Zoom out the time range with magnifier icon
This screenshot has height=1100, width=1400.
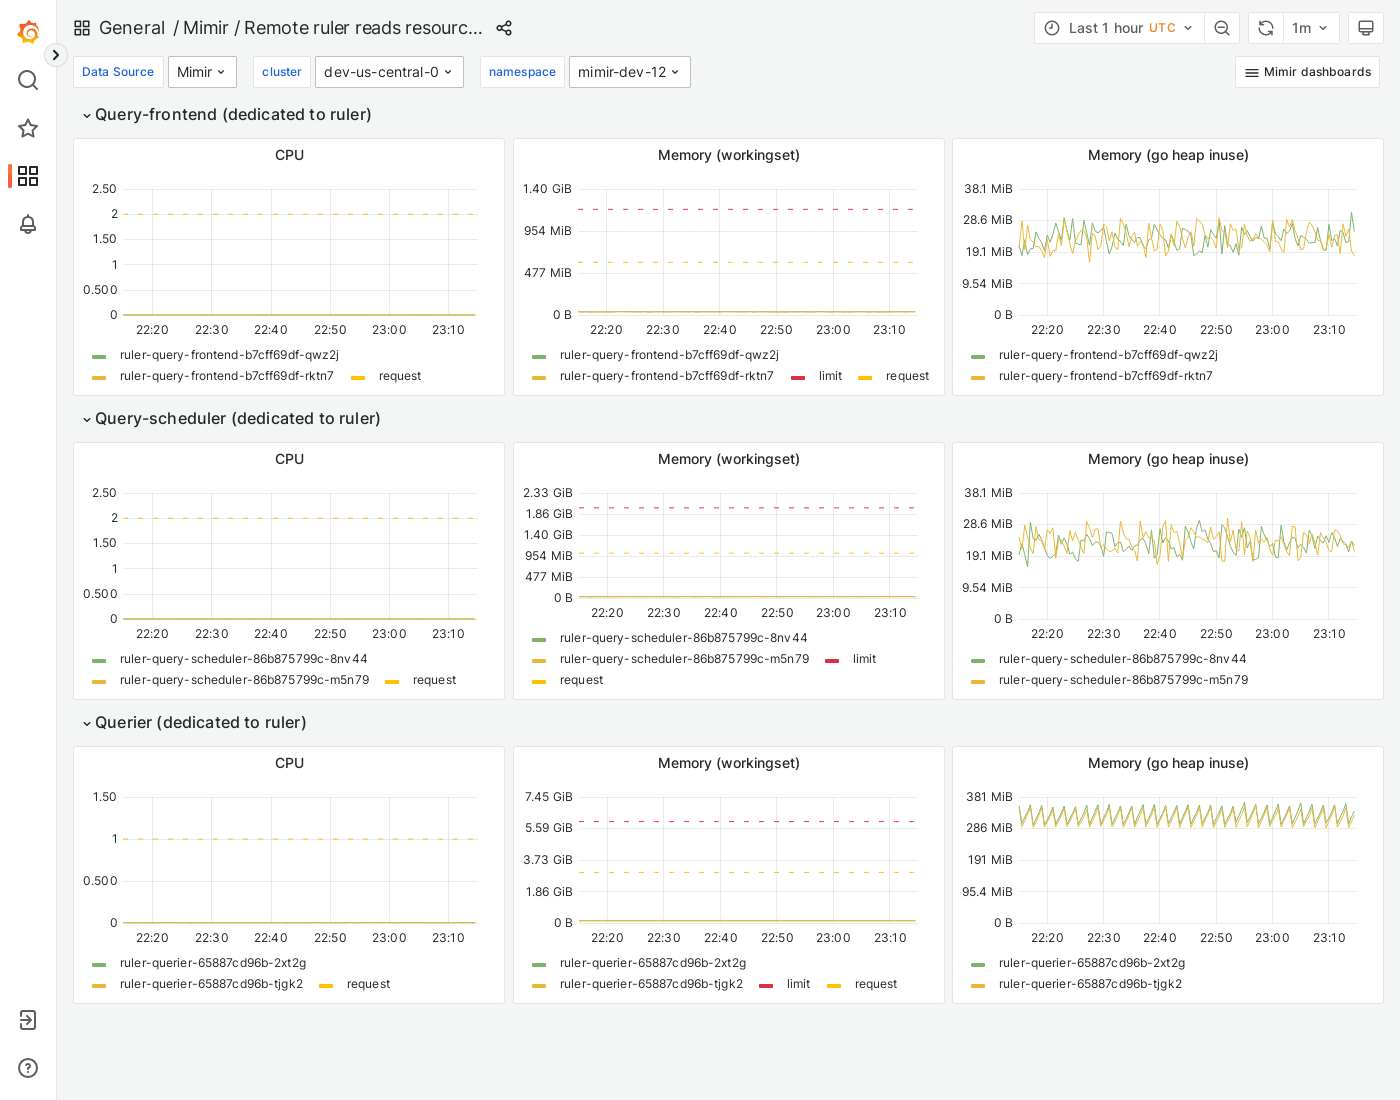[x=1222, y=28]
